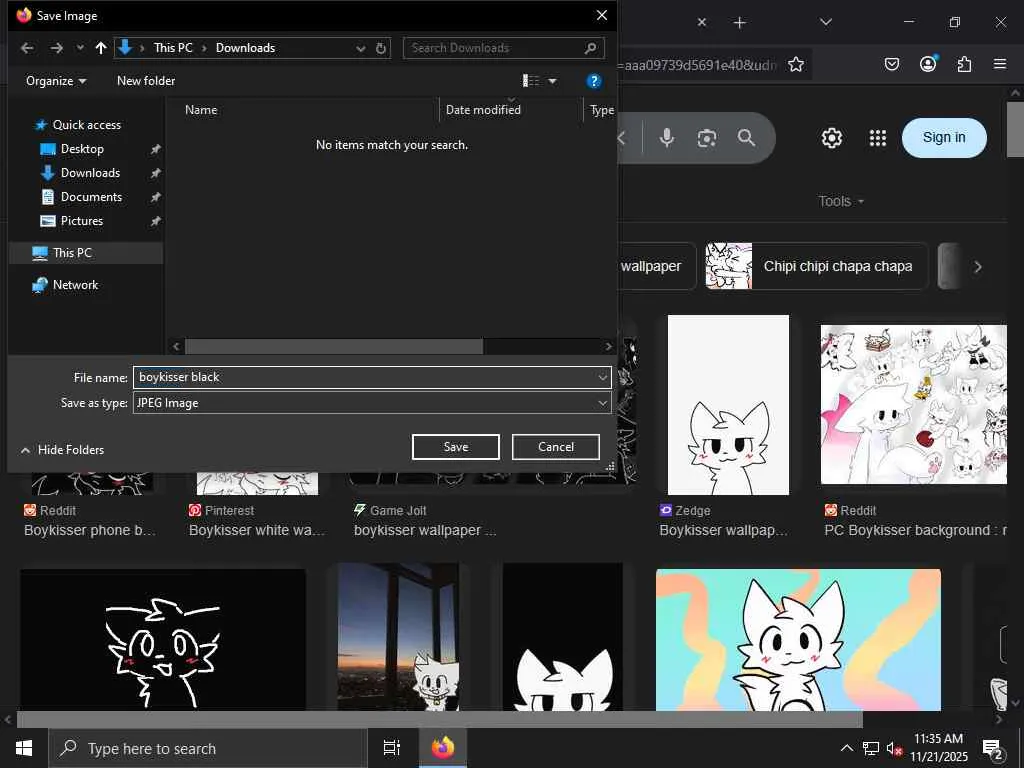Open 'Boykisser white wa...' Pinterest link
This screenshot has height=768, width=1024.
click(x=257, y=530)
